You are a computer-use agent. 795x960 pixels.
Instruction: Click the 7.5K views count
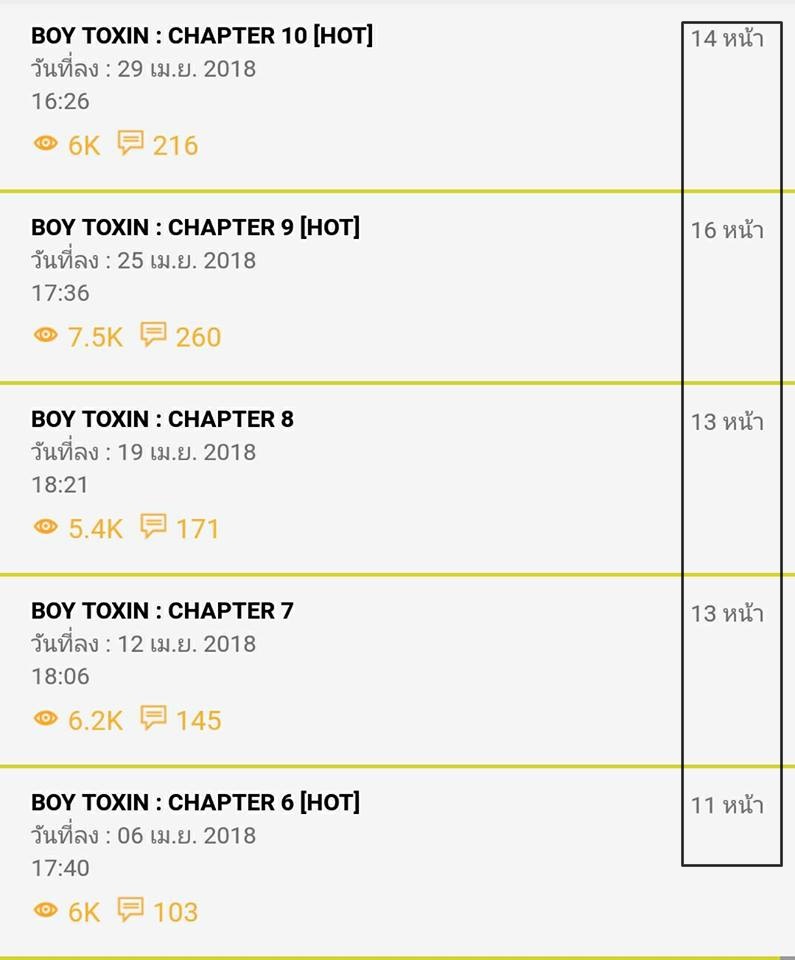coord(95,337)
